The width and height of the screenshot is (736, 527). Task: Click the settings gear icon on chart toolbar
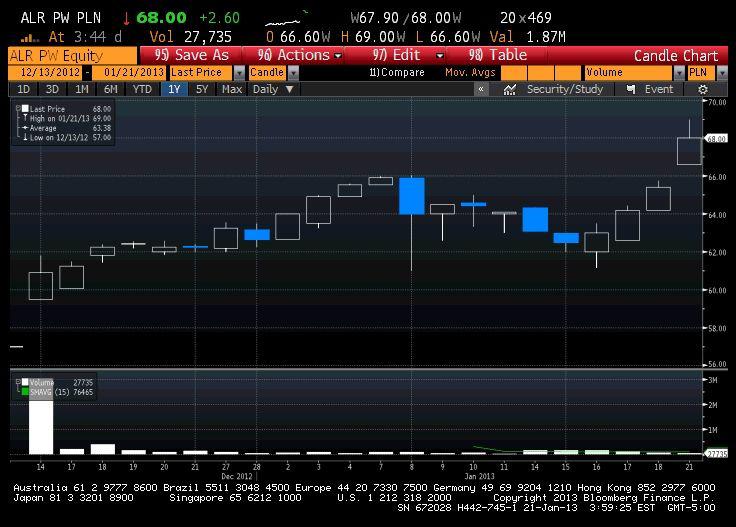click(x=703, y=89)
